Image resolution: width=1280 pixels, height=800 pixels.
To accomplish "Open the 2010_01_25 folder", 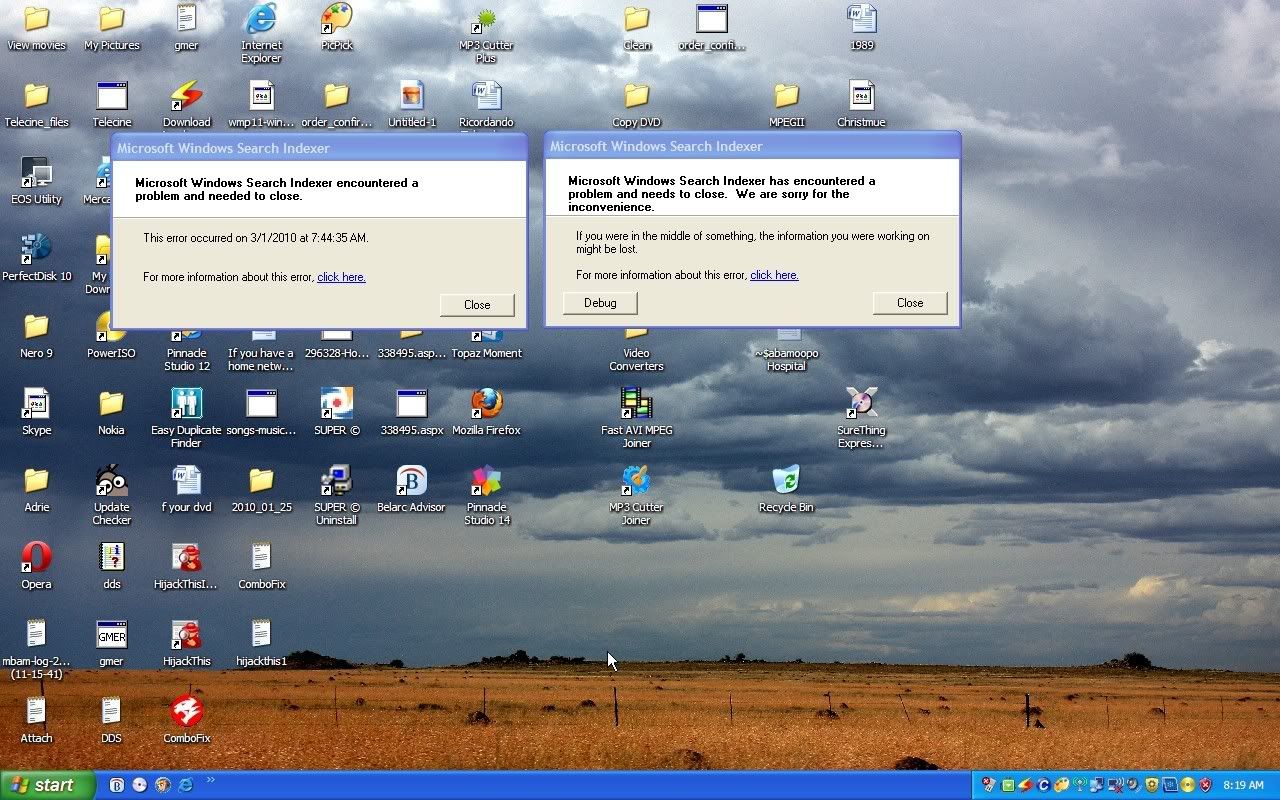I will (x=261, y=489).
